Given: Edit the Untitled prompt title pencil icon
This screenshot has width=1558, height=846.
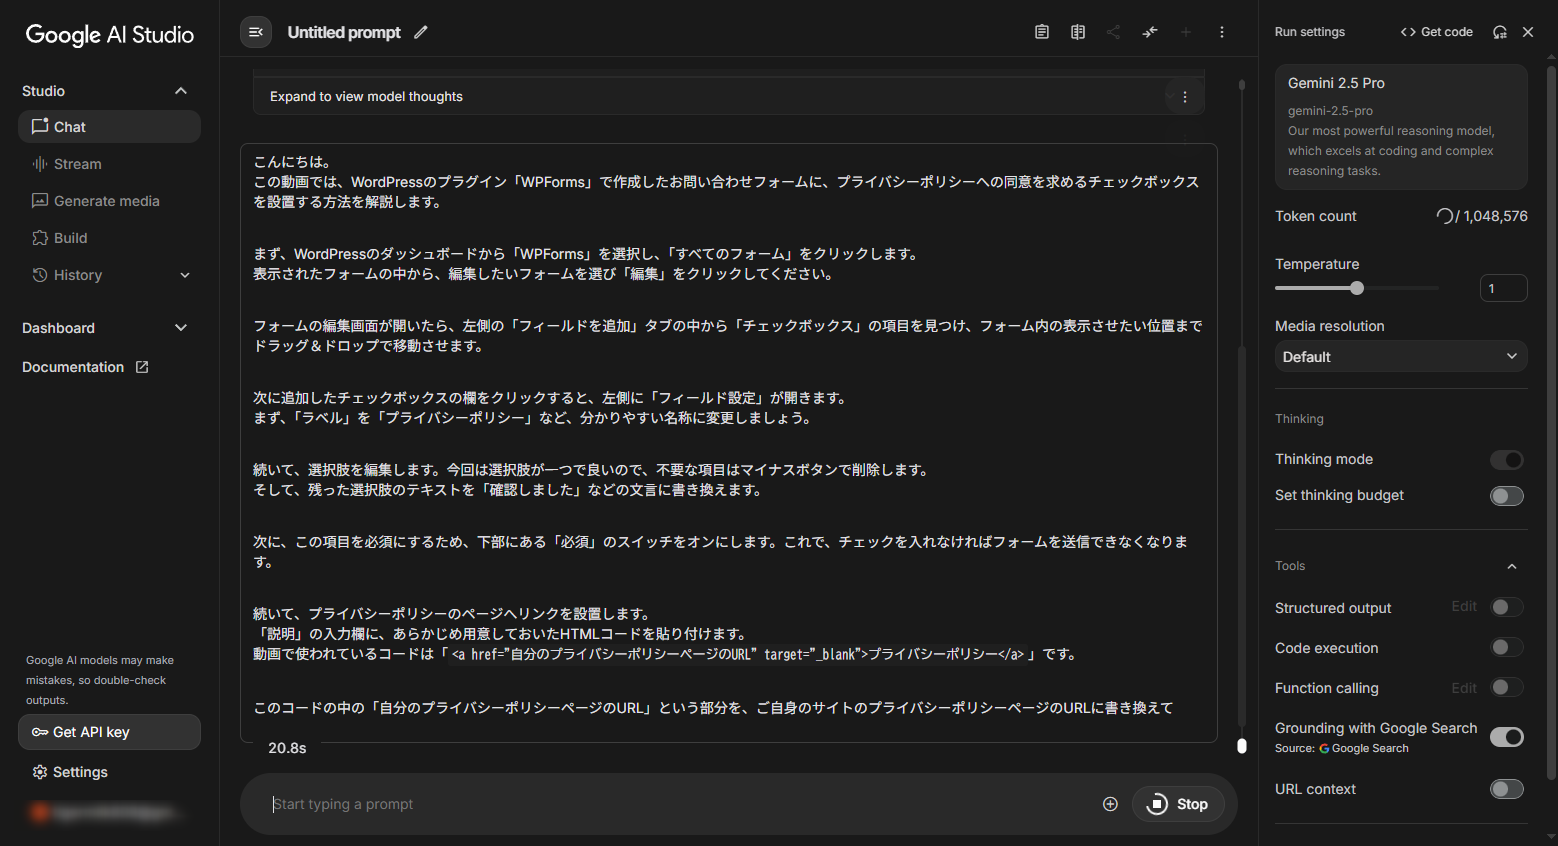Looking at the screenshot, I should [421, 32].
